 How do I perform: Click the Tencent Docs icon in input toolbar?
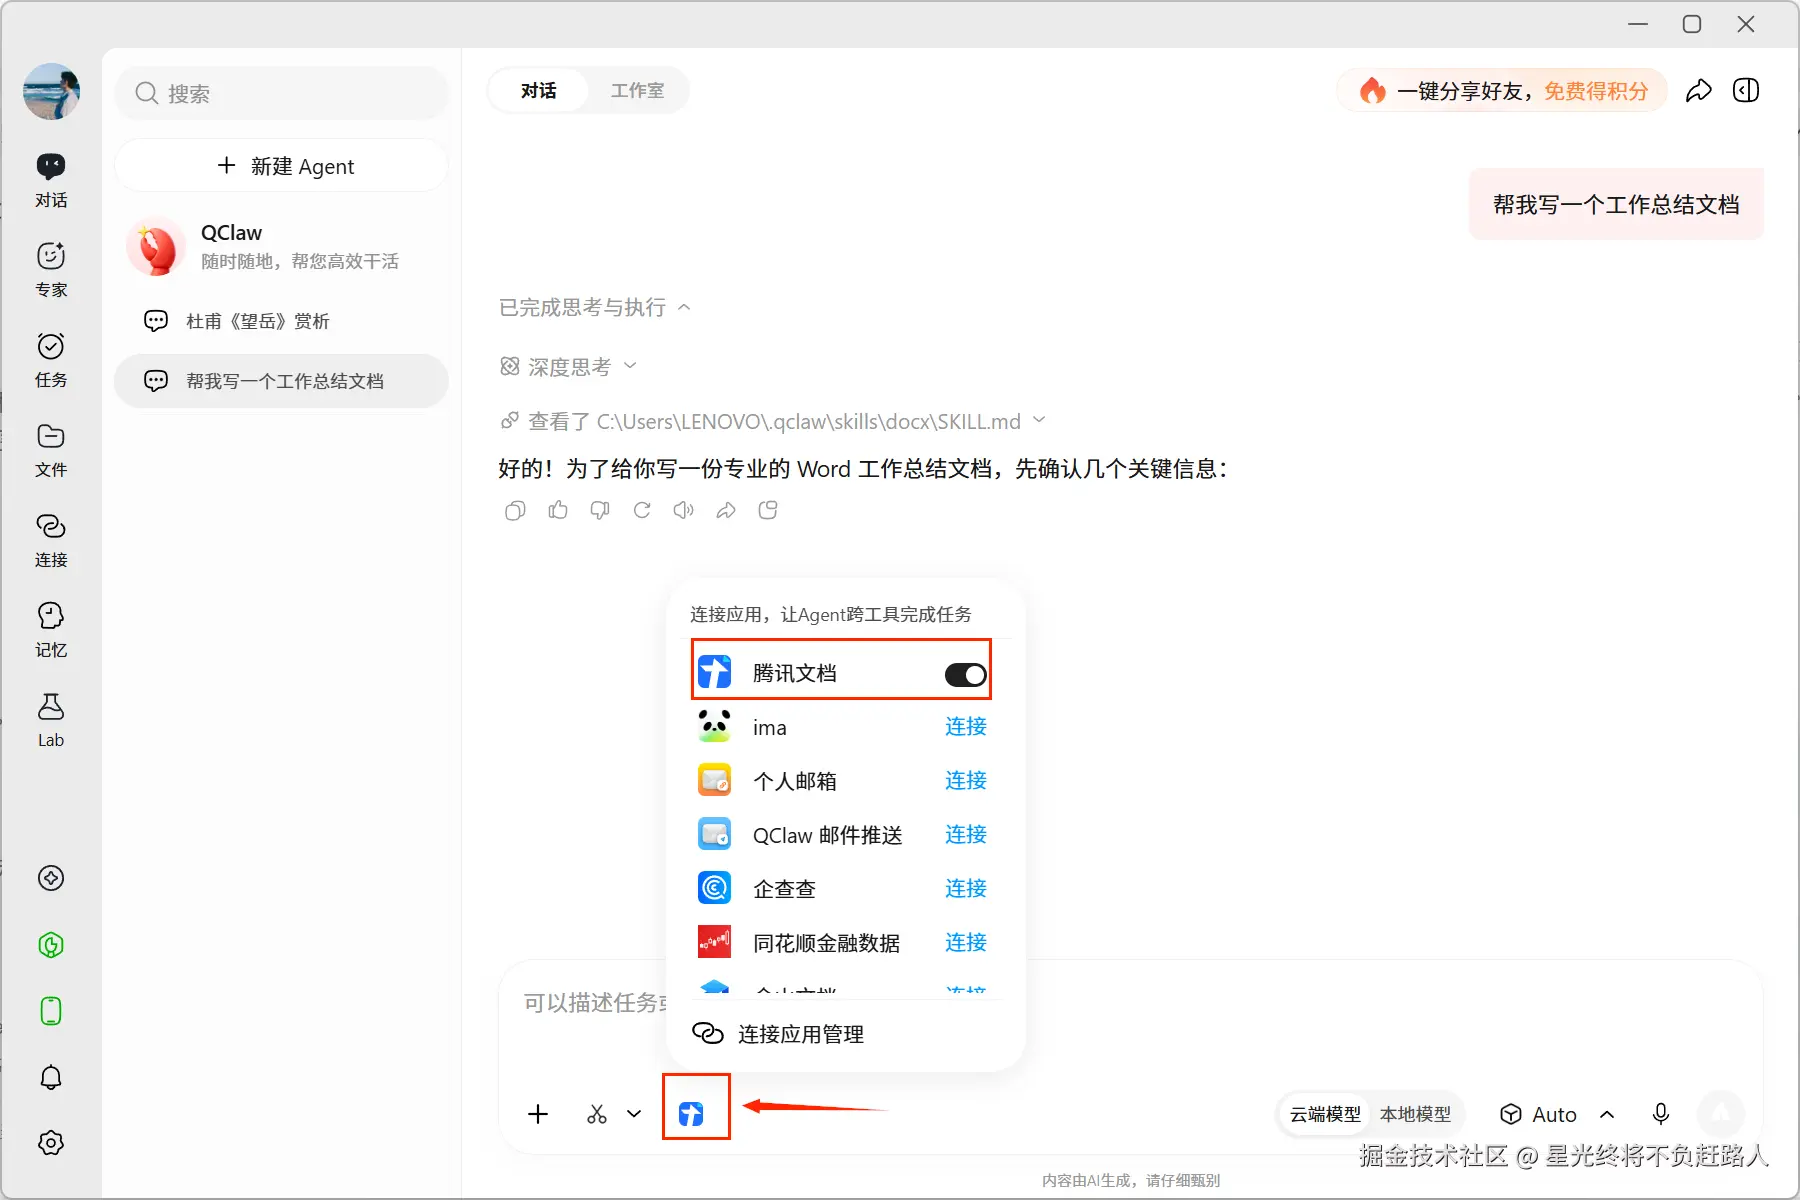click(691, 1114)
